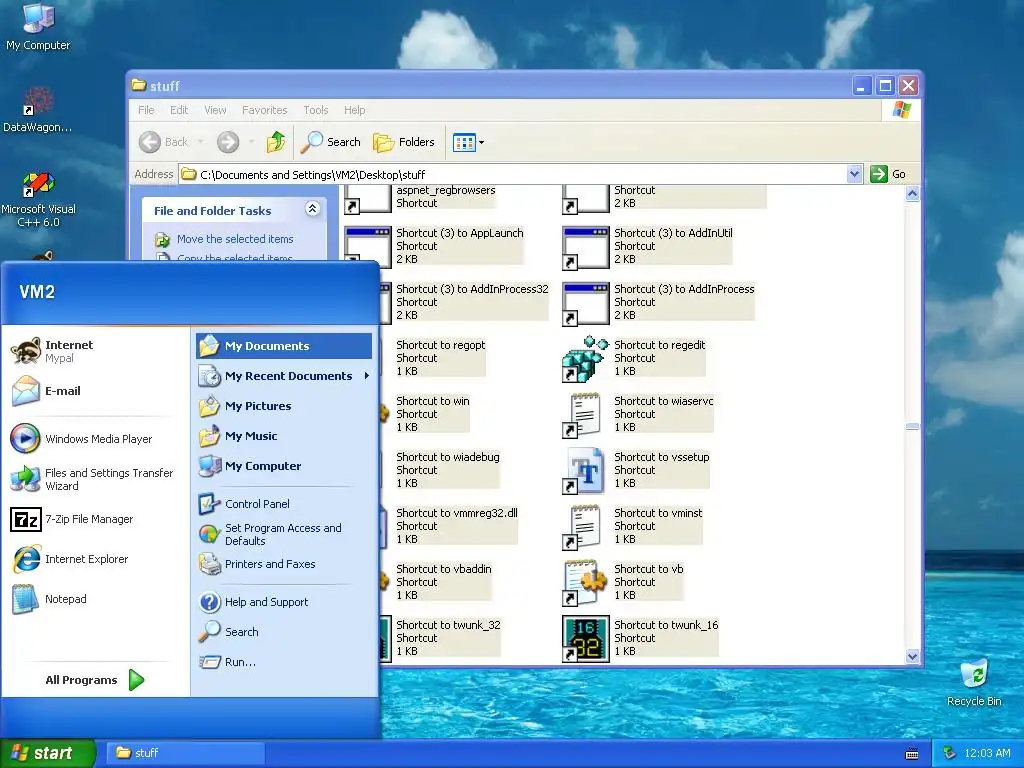Open the Run... dialog
This screenshot has width=1024, height=768.
tap(227, 662)
